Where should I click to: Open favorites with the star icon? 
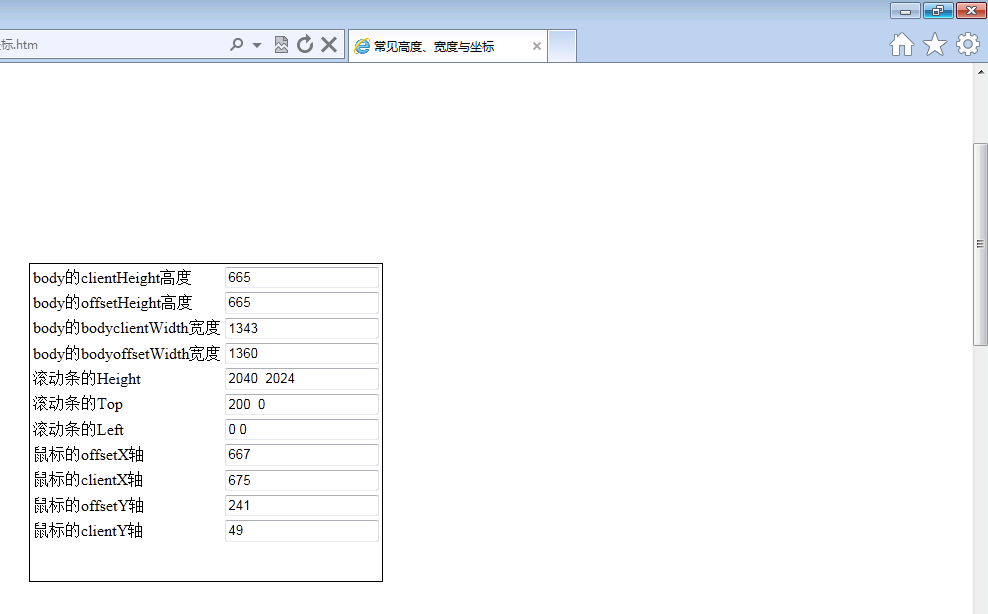click(934, 45)
